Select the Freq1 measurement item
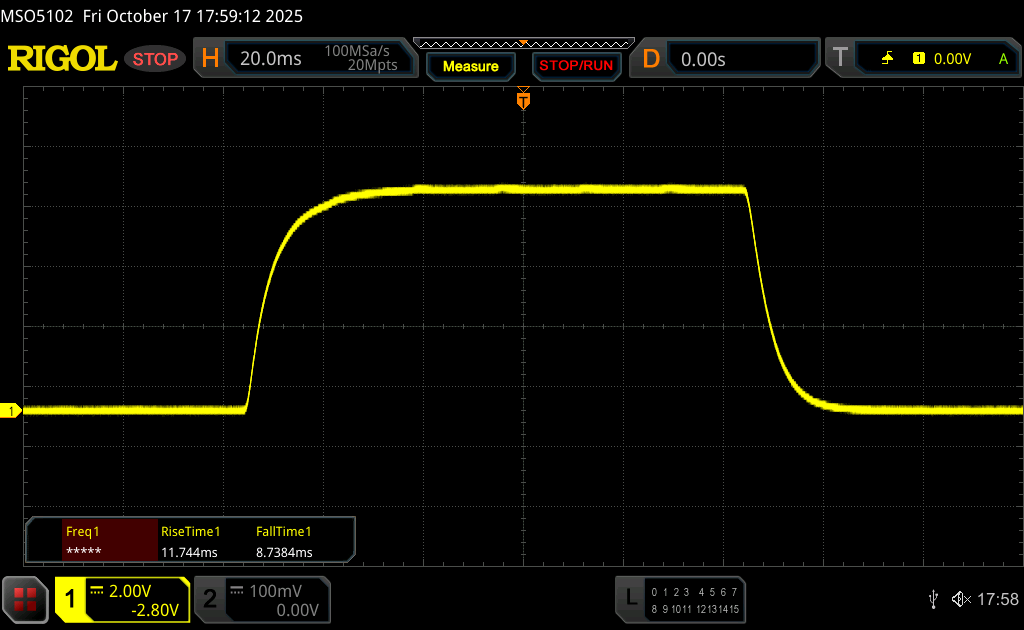Screen dimensions: 1024x630 click(x=92, y=541)
